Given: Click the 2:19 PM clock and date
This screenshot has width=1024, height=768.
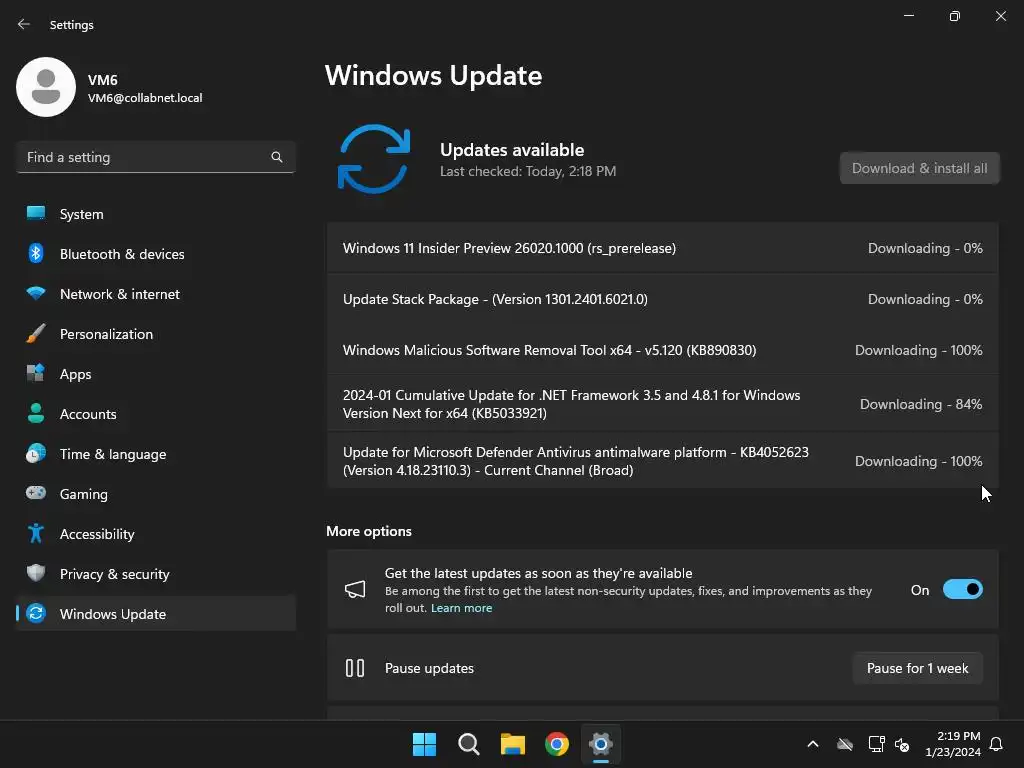Looking at the screenshot, I should (x=953, y=744).
